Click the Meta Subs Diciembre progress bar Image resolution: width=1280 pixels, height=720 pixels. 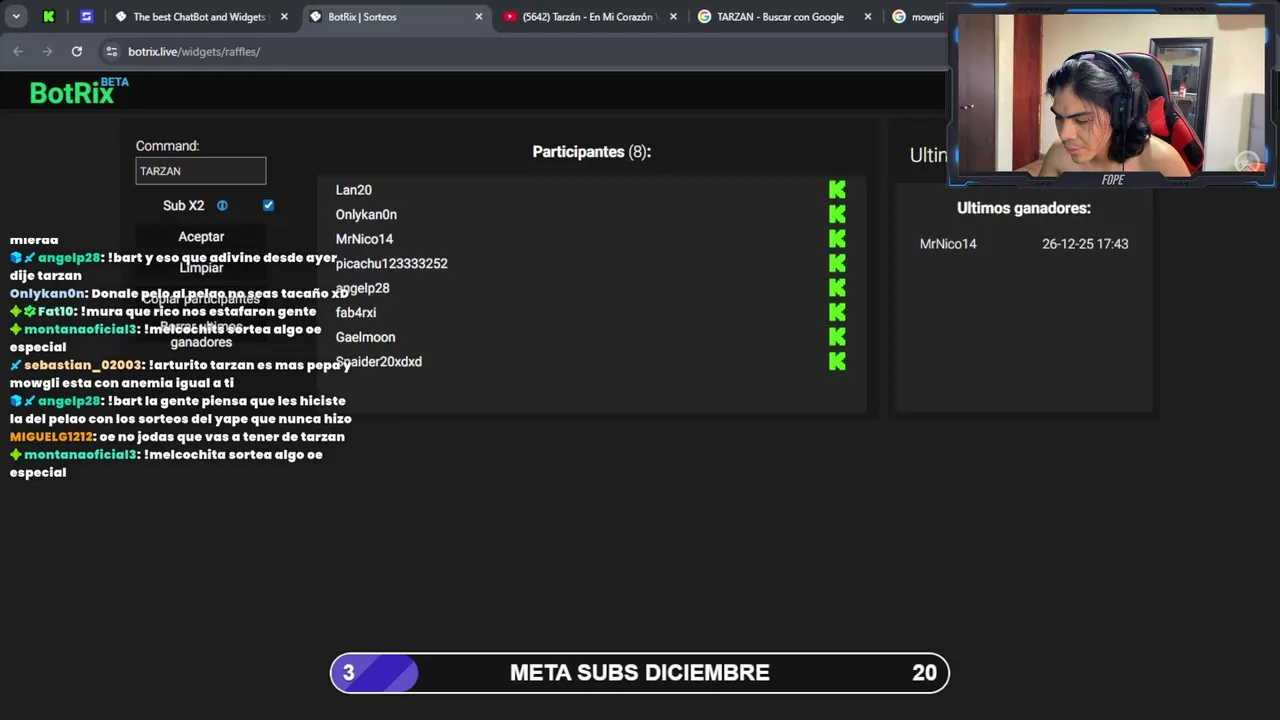coord(640,673)
